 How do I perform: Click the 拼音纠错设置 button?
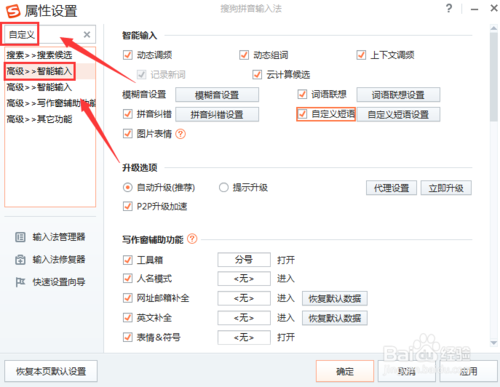tap(217, 114)
